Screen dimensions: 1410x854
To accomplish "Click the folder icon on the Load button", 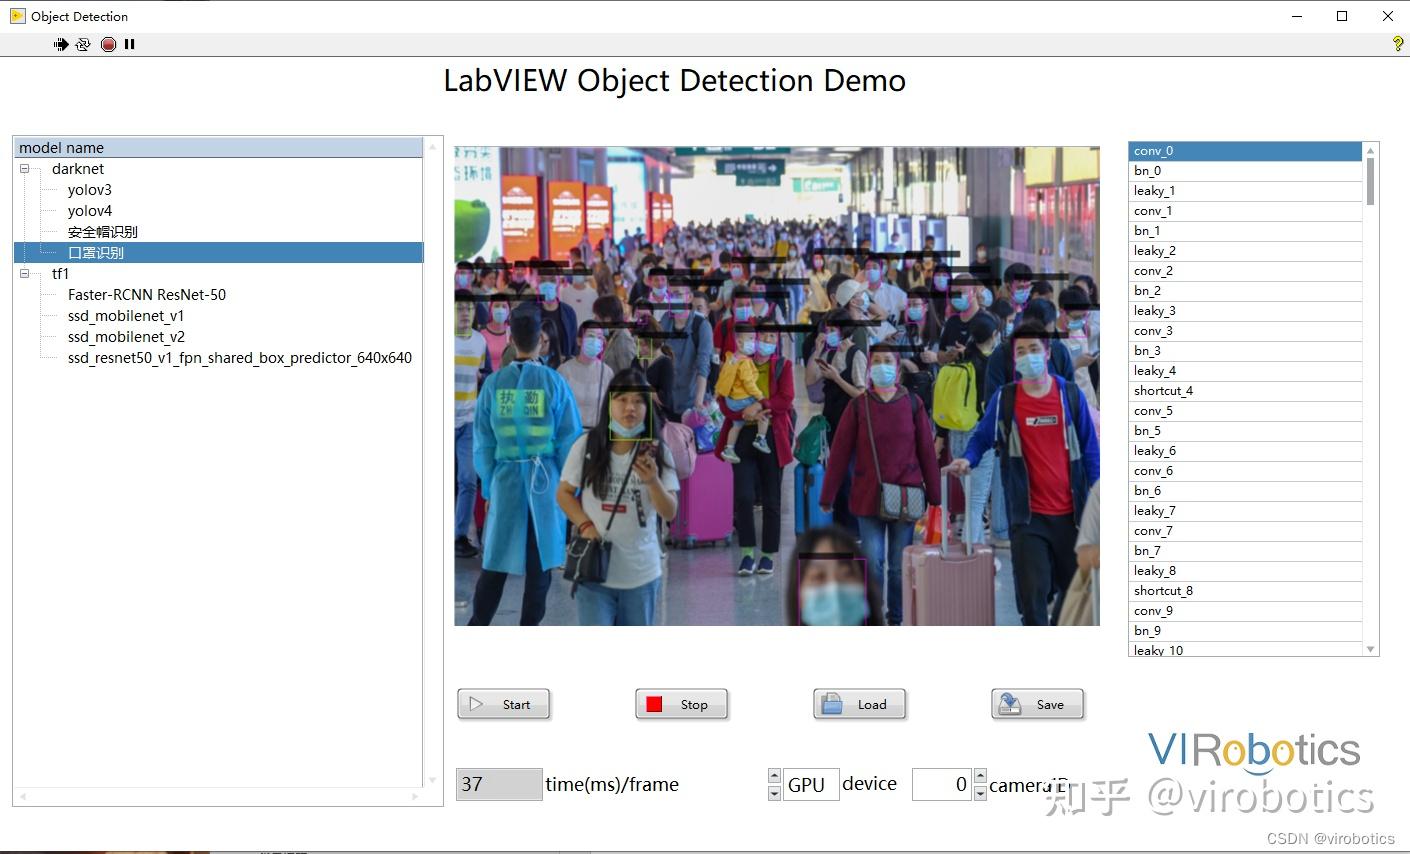I will 833,704.
